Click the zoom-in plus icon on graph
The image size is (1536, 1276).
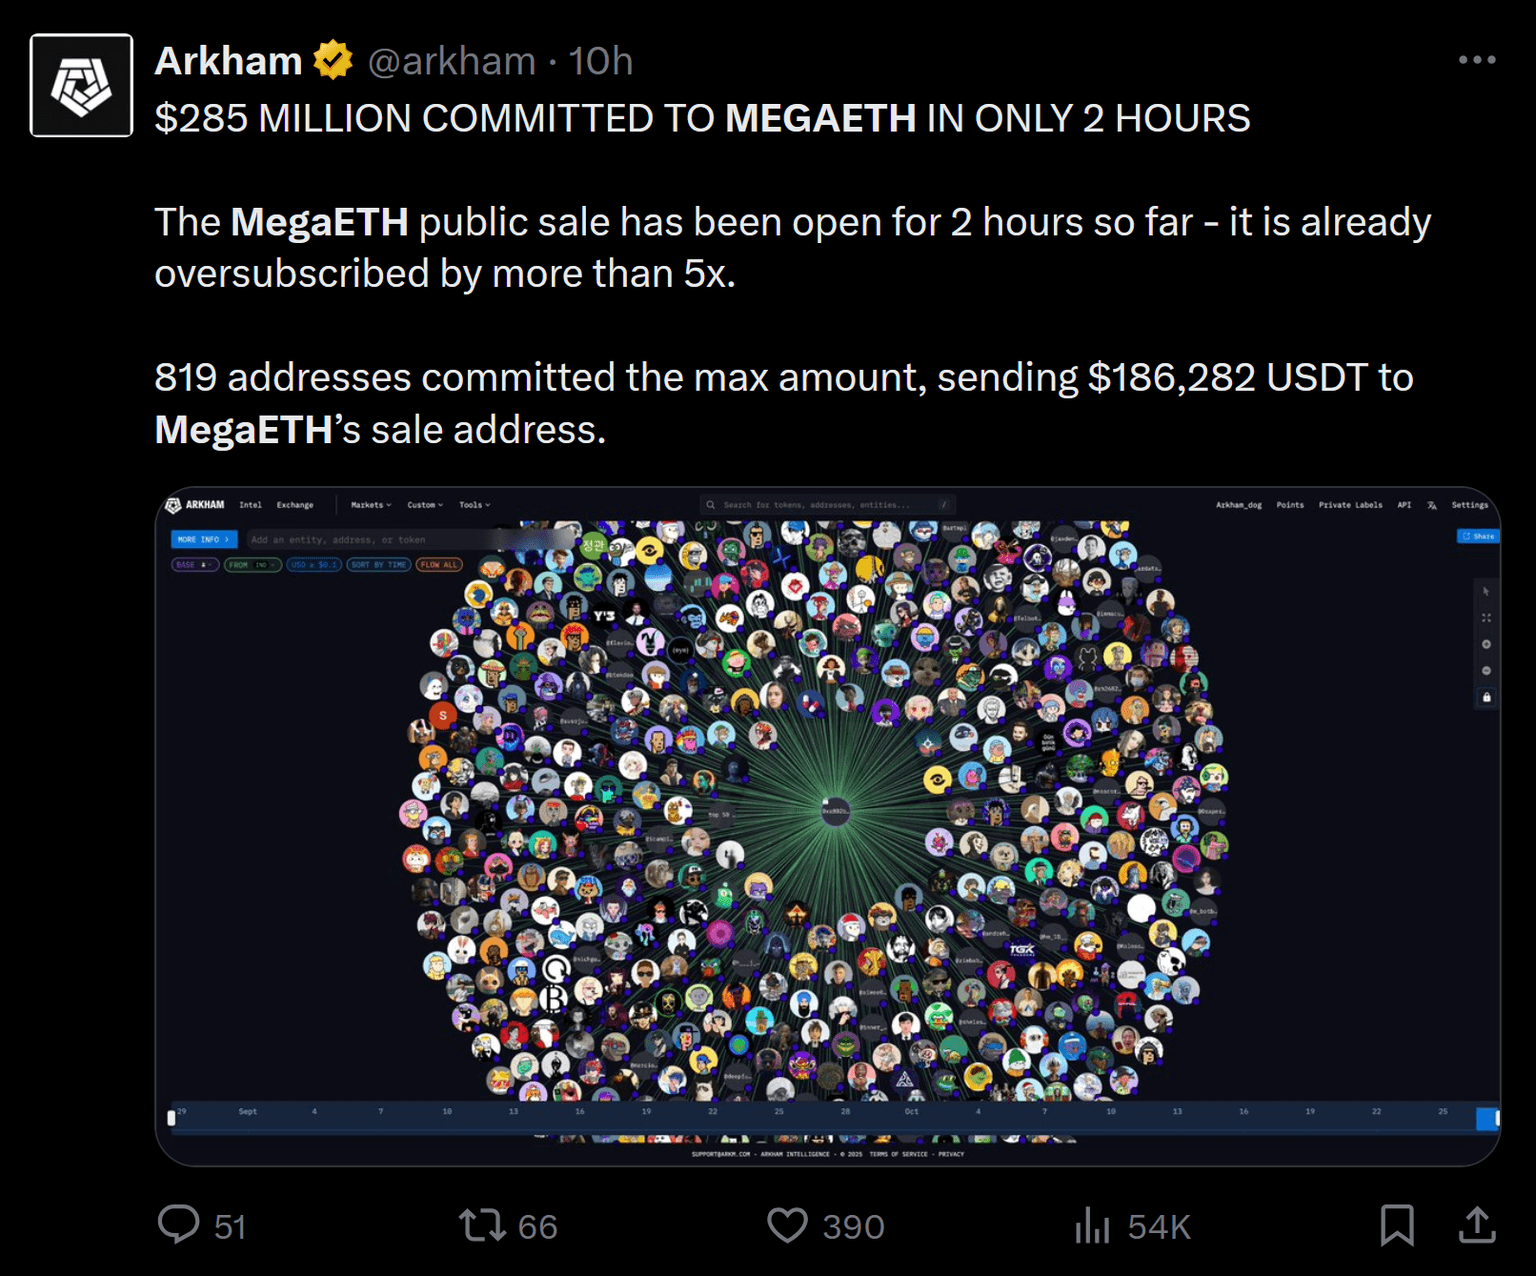[x=1486, y=644]
